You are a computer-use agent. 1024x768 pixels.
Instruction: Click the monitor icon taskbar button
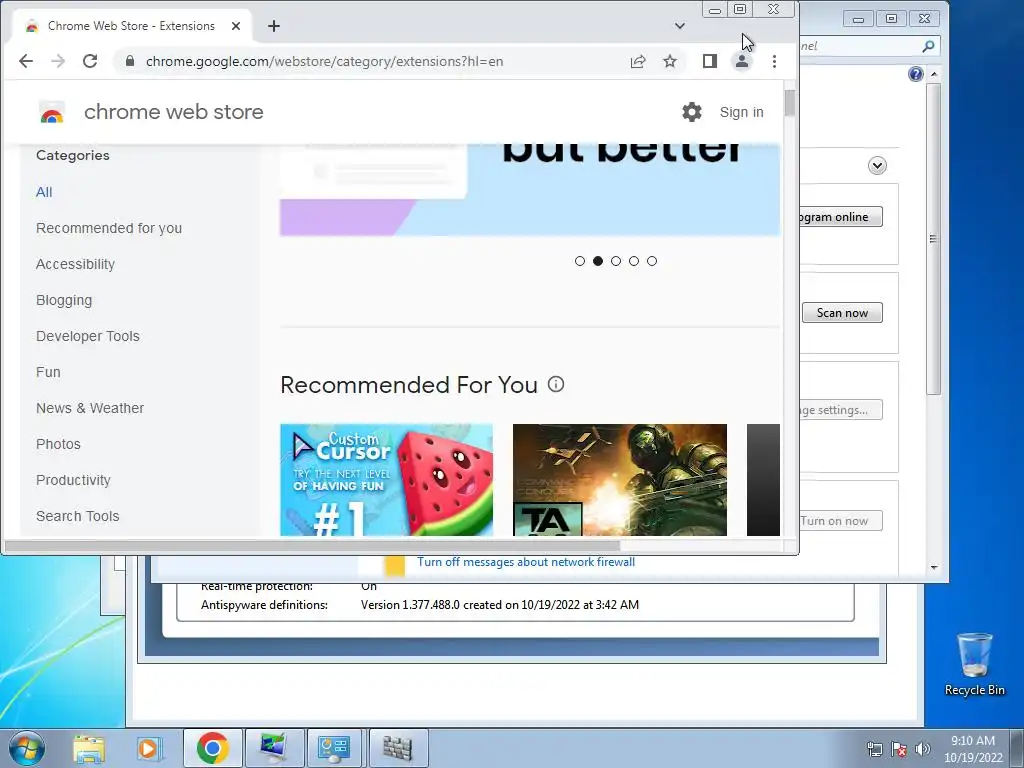click(x=273, y=748)
